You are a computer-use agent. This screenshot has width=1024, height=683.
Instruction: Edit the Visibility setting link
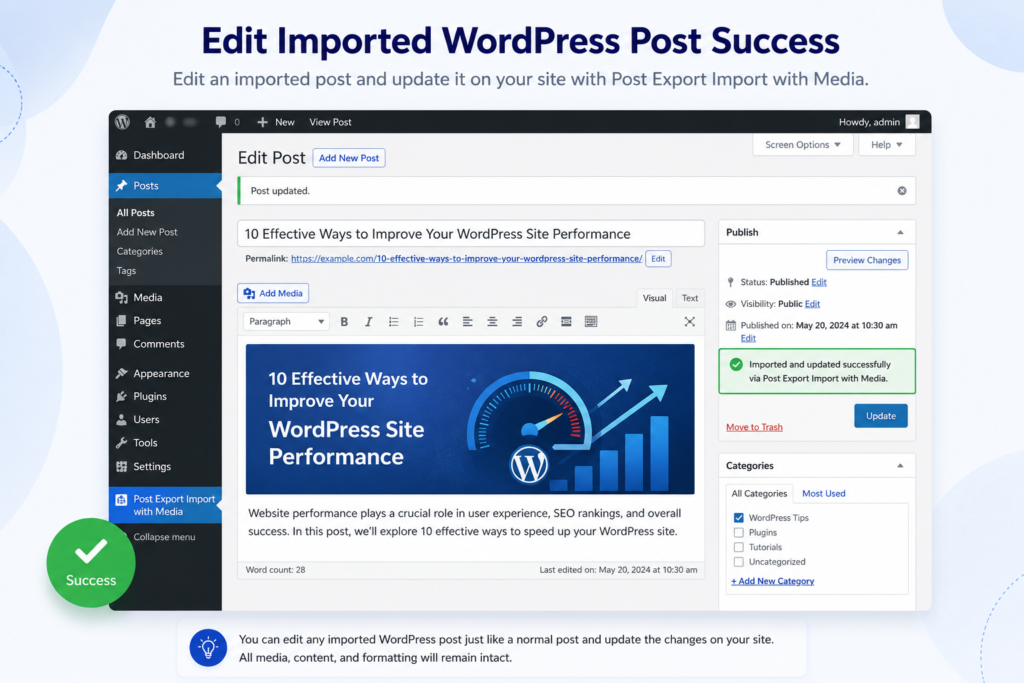812,304
